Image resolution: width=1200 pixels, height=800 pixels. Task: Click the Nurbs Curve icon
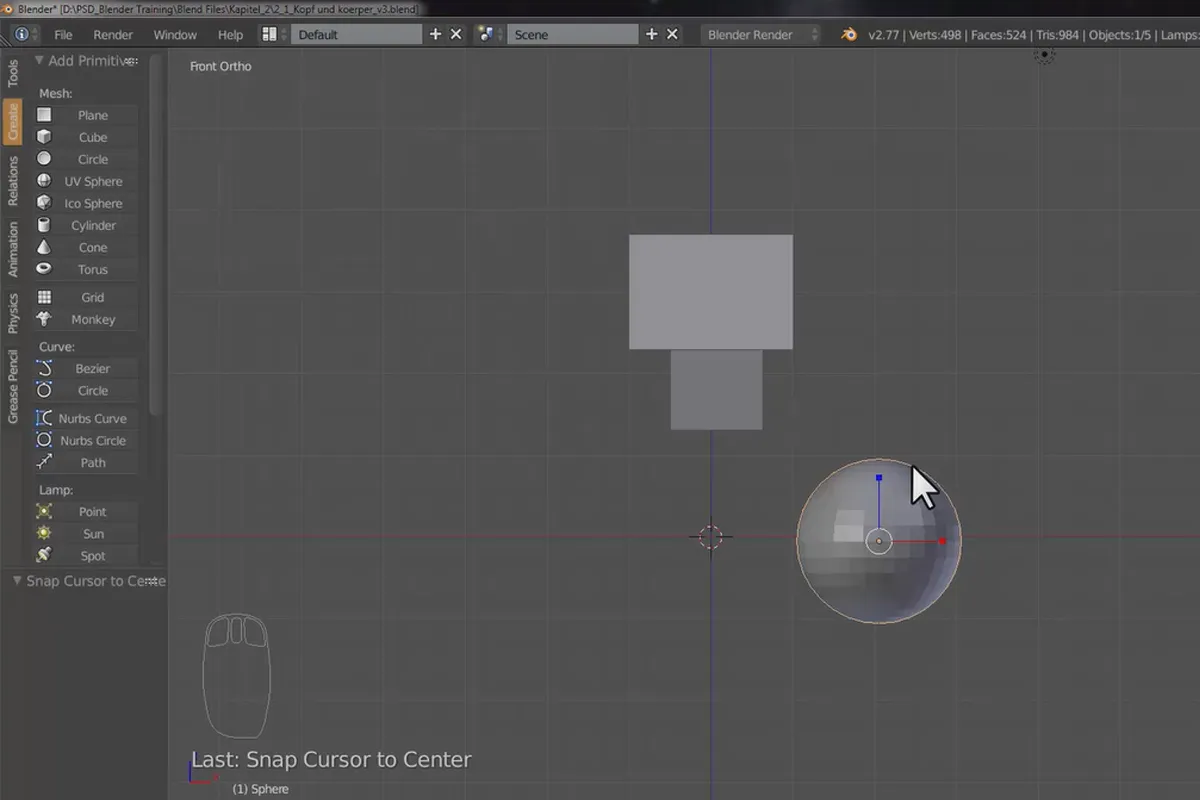(x=44, y=418)
